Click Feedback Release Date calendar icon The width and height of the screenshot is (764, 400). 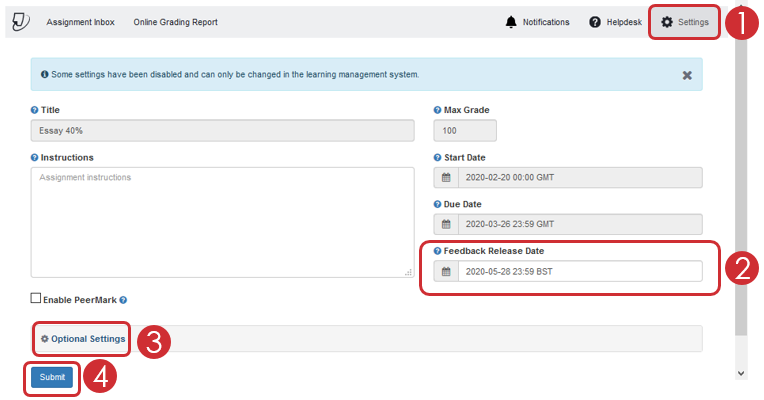coord(446,271)
